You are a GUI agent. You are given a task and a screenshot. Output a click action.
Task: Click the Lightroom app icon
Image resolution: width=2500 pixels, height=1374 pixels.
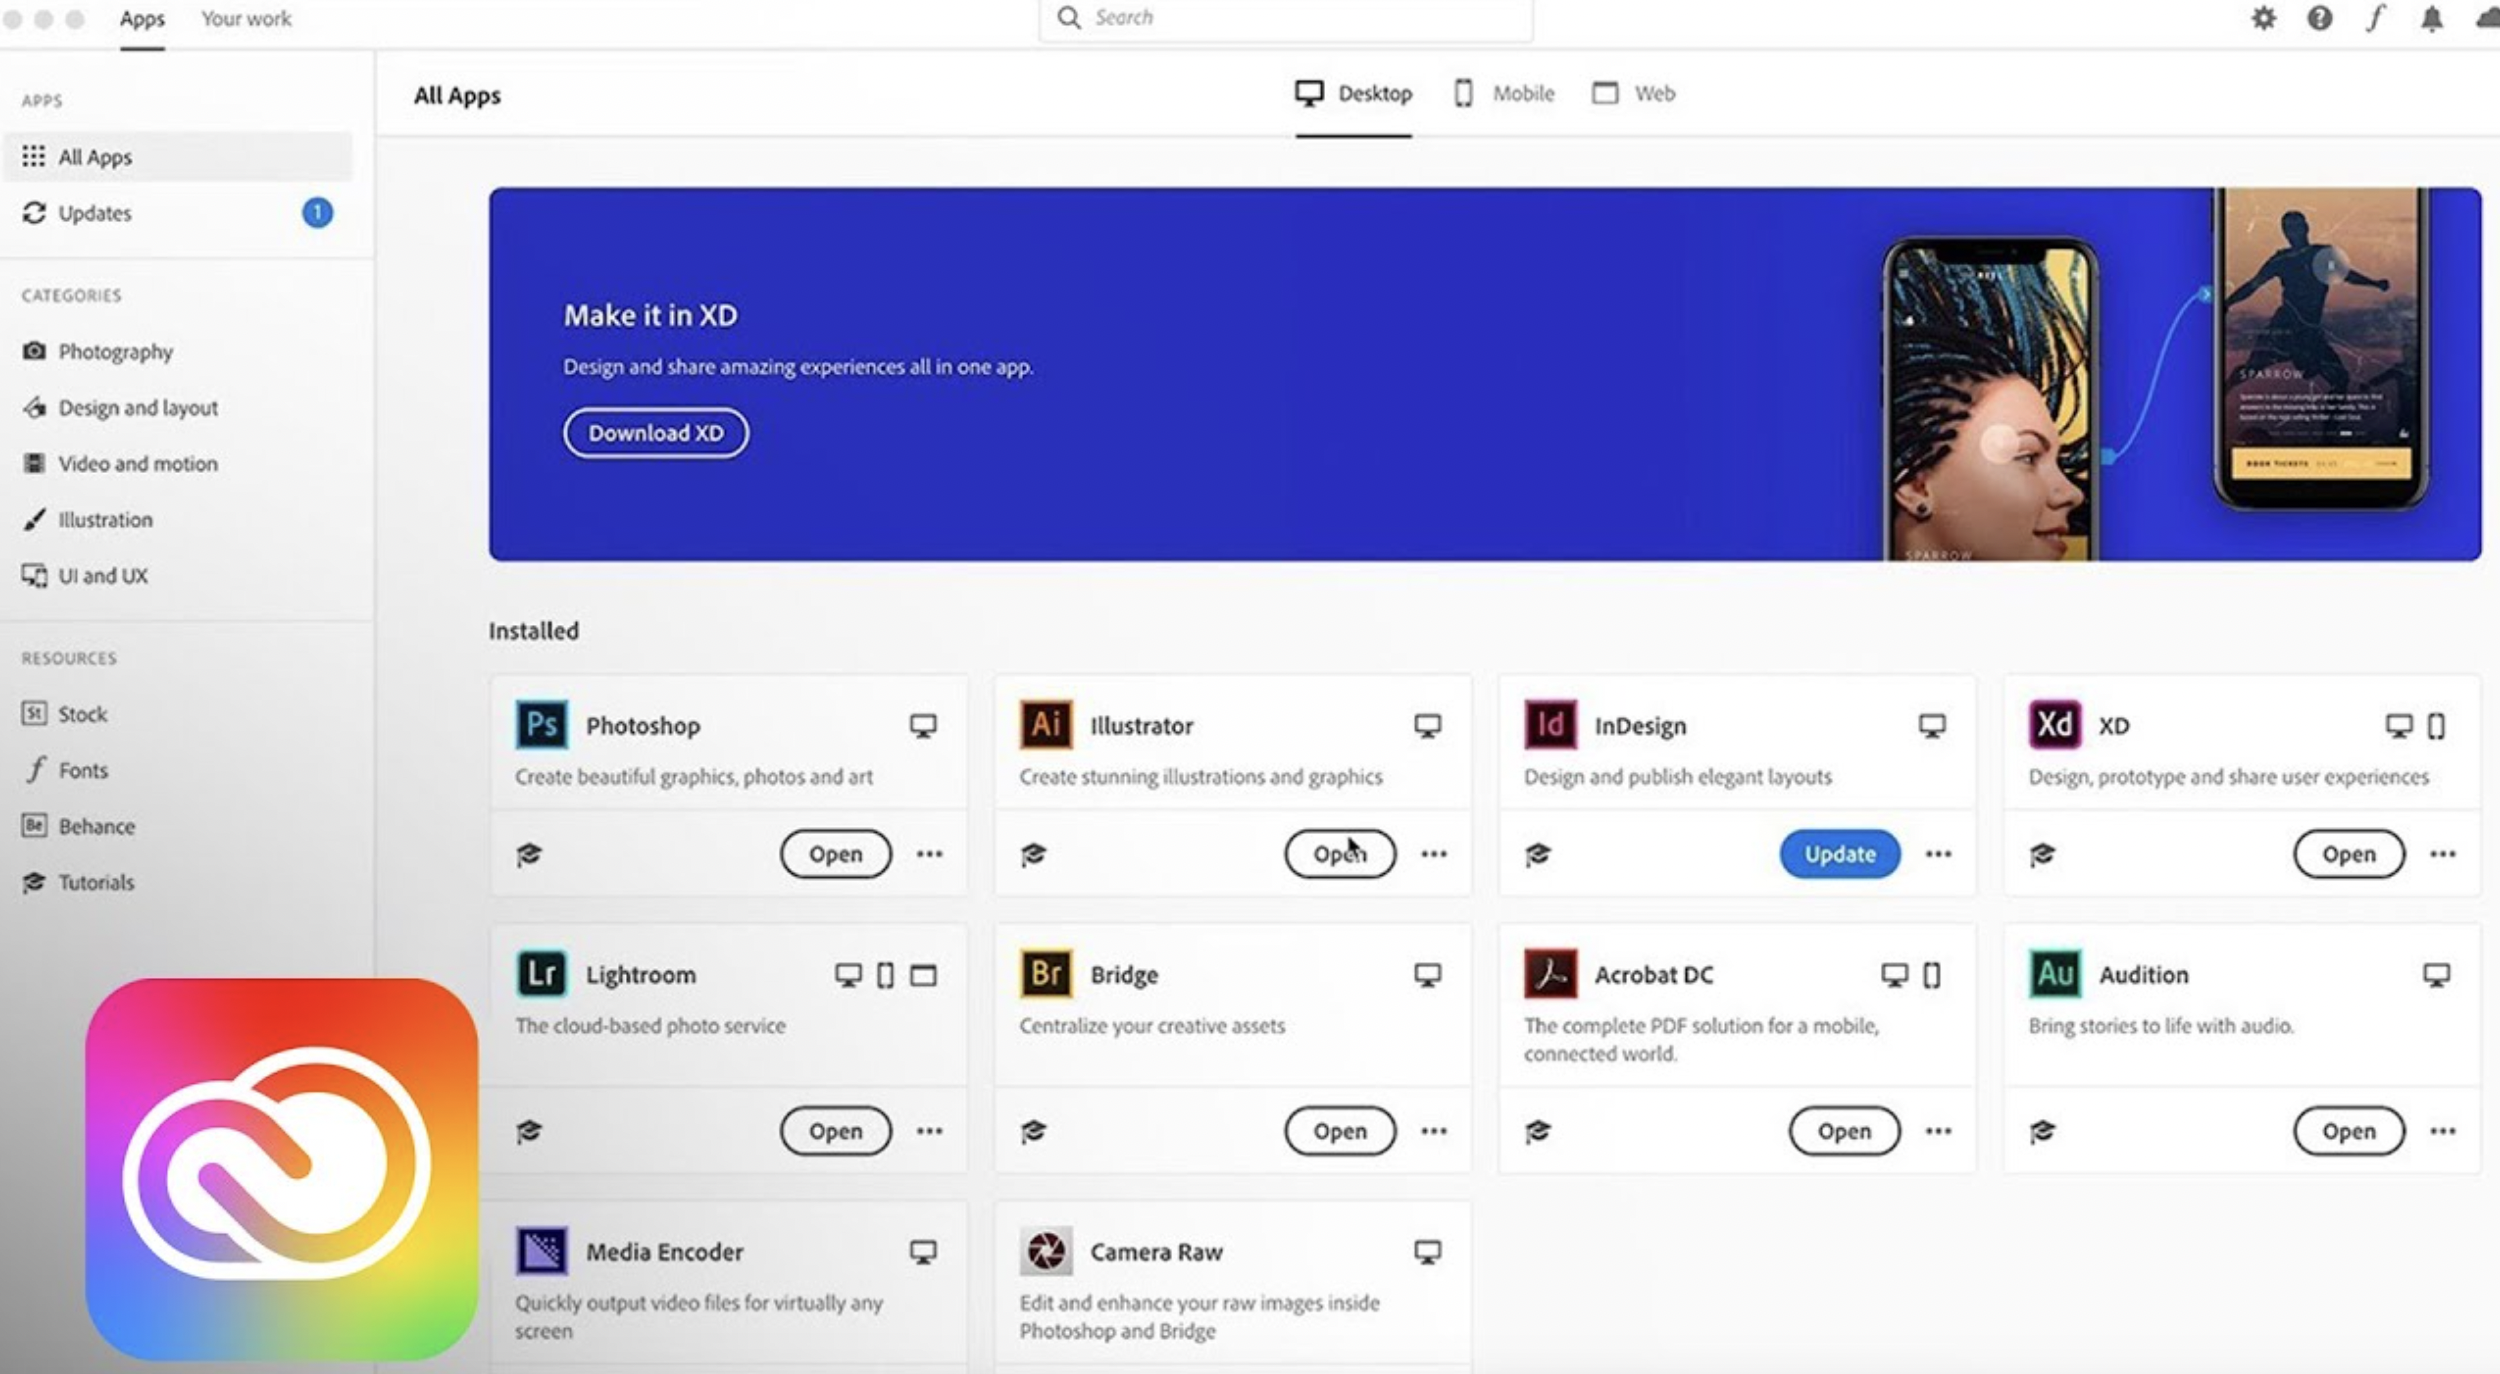pyautogui.click(x=541, y=973)
